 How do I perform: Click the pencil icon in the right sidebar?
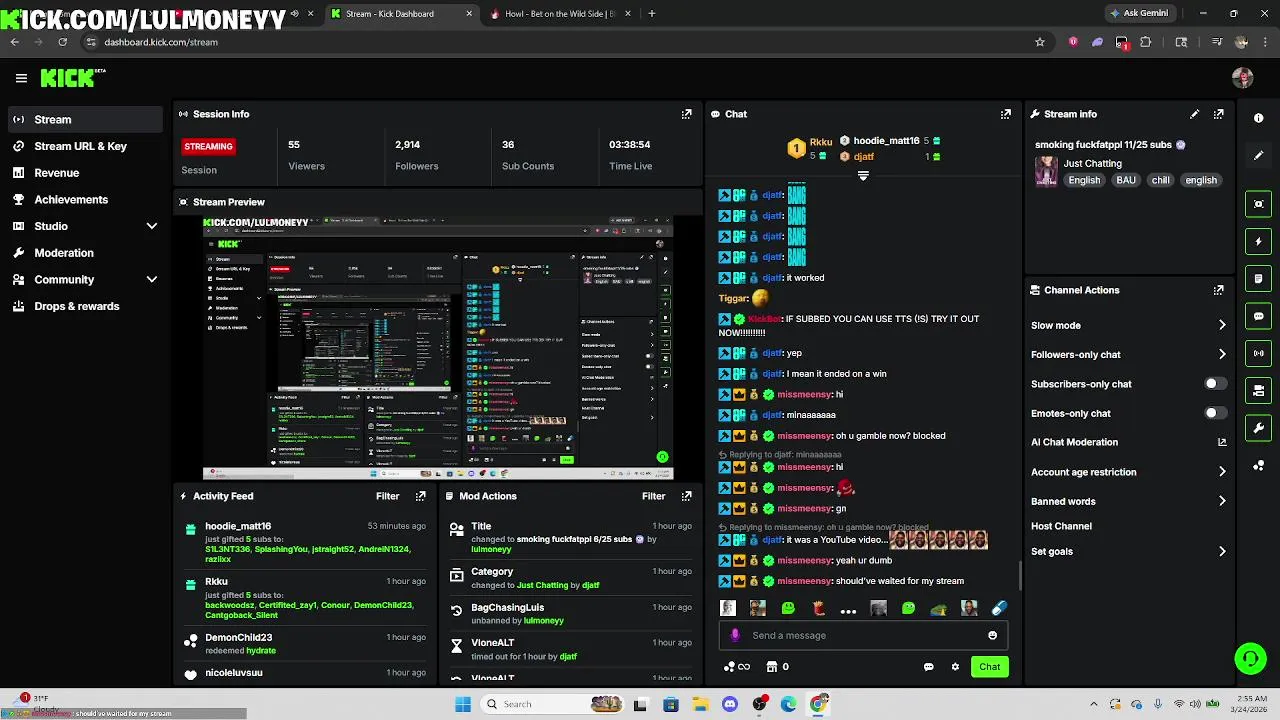click(x=1258, y=156)
